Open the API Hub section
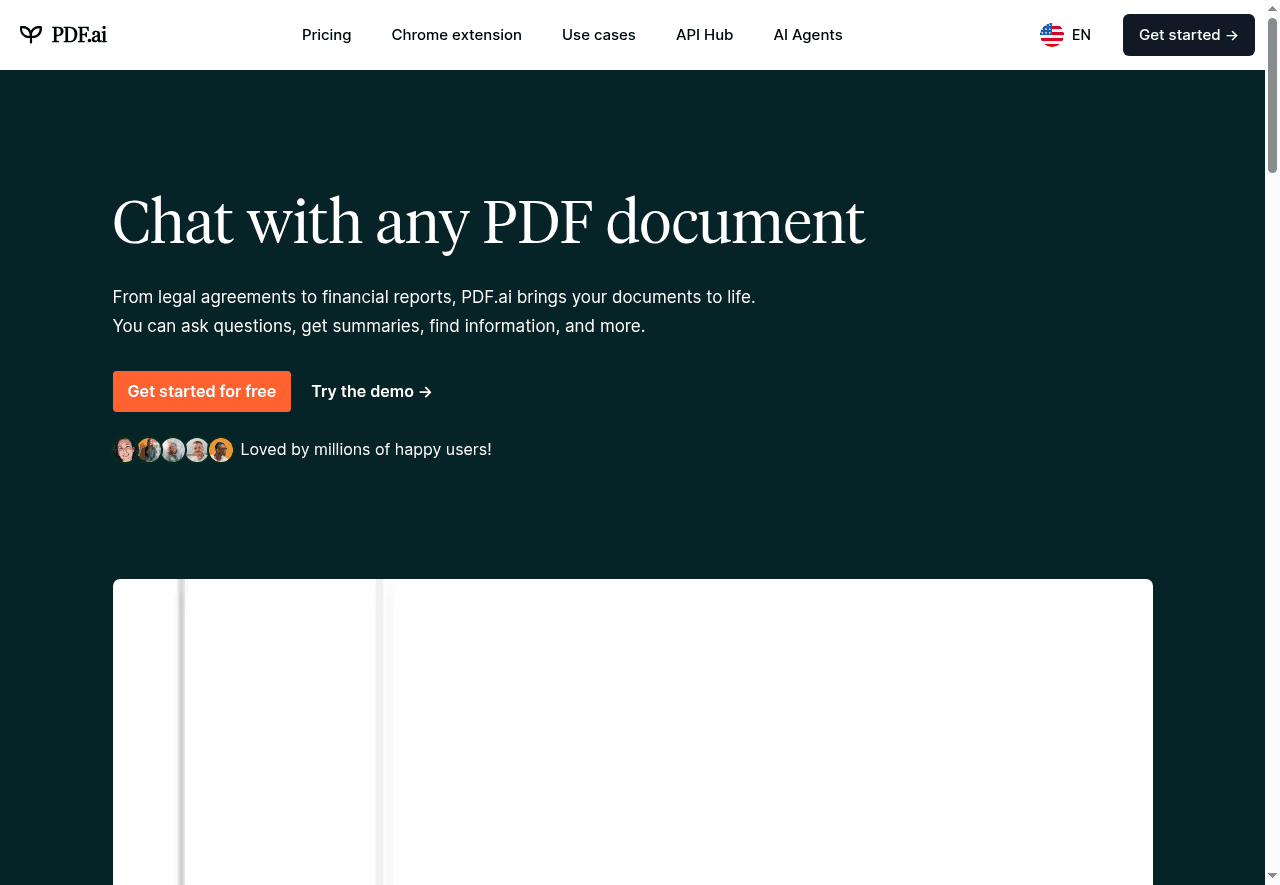Viewport: 1280px width, 885px height. tap(704, 35)
